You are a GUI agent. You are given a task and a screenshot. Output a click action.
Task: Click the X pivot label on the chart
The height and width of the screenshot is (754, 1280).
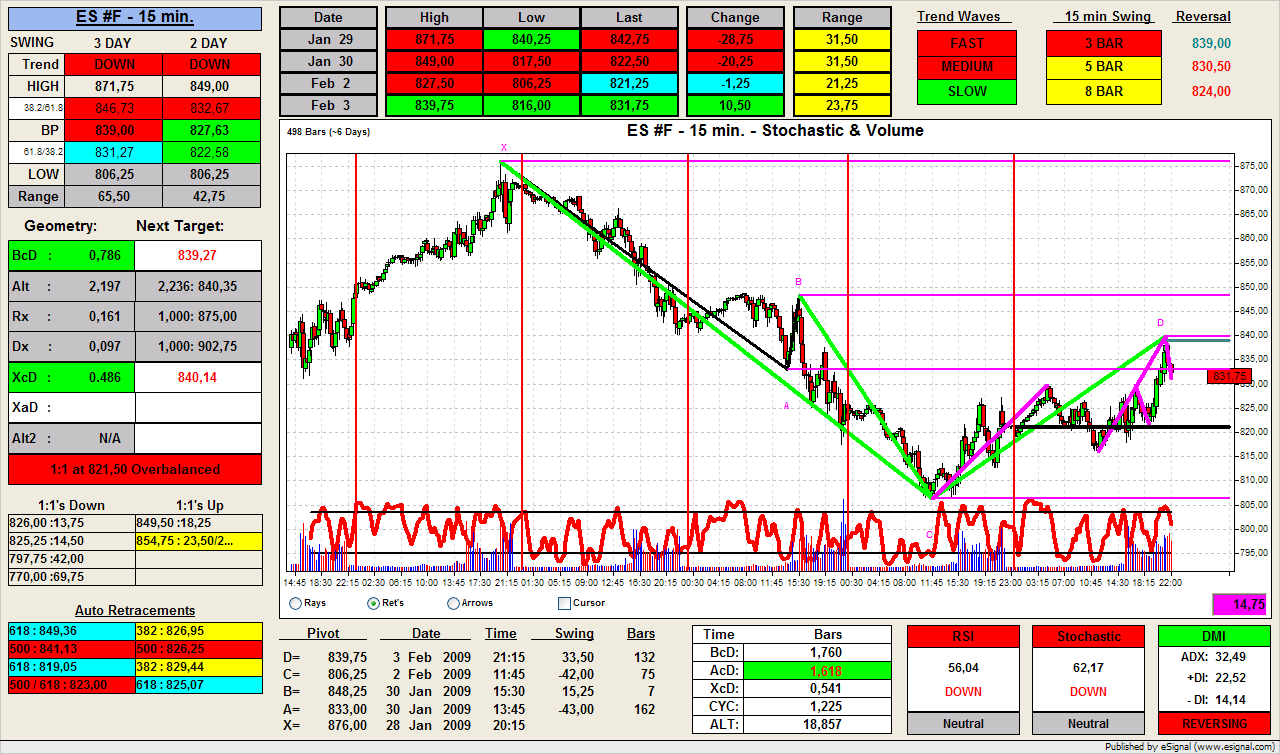pos(503,148)
